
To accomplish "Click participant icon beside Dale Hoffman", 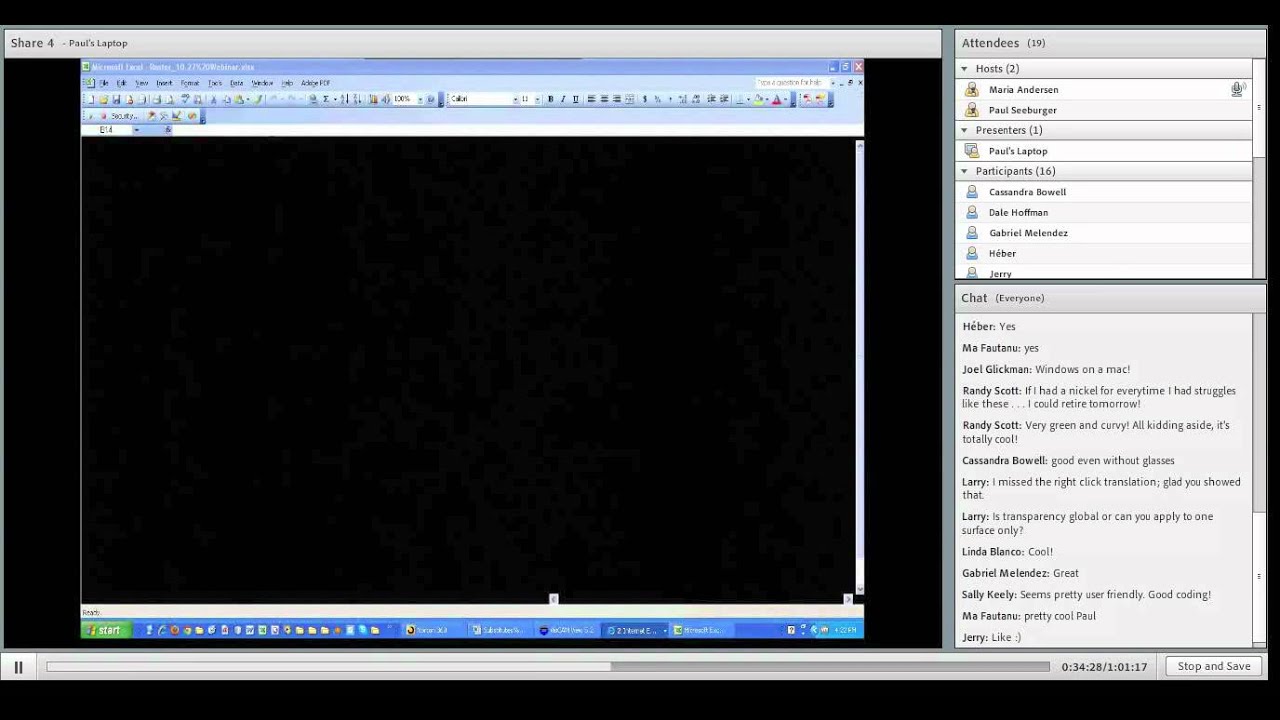I will coord(971,212).
